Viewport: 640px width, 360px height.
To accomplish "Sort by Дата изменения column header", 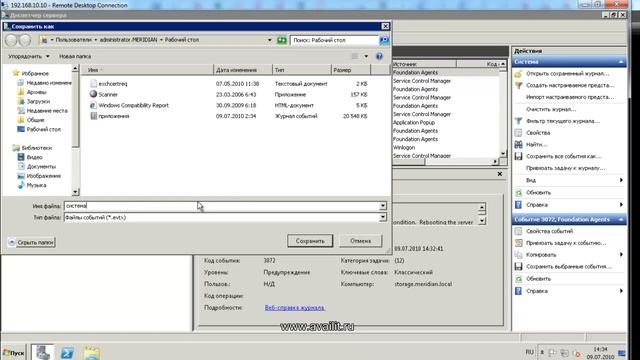I will coord(243,70).
